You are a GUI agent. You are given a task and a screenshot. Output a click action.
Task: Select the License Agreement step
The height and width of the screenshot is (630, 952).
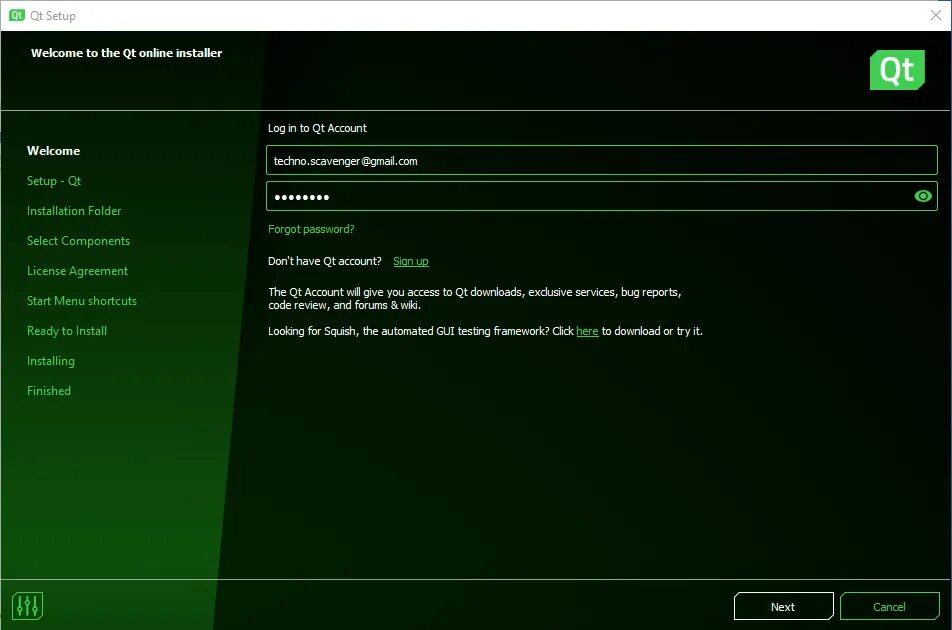(x=78, y=271)
